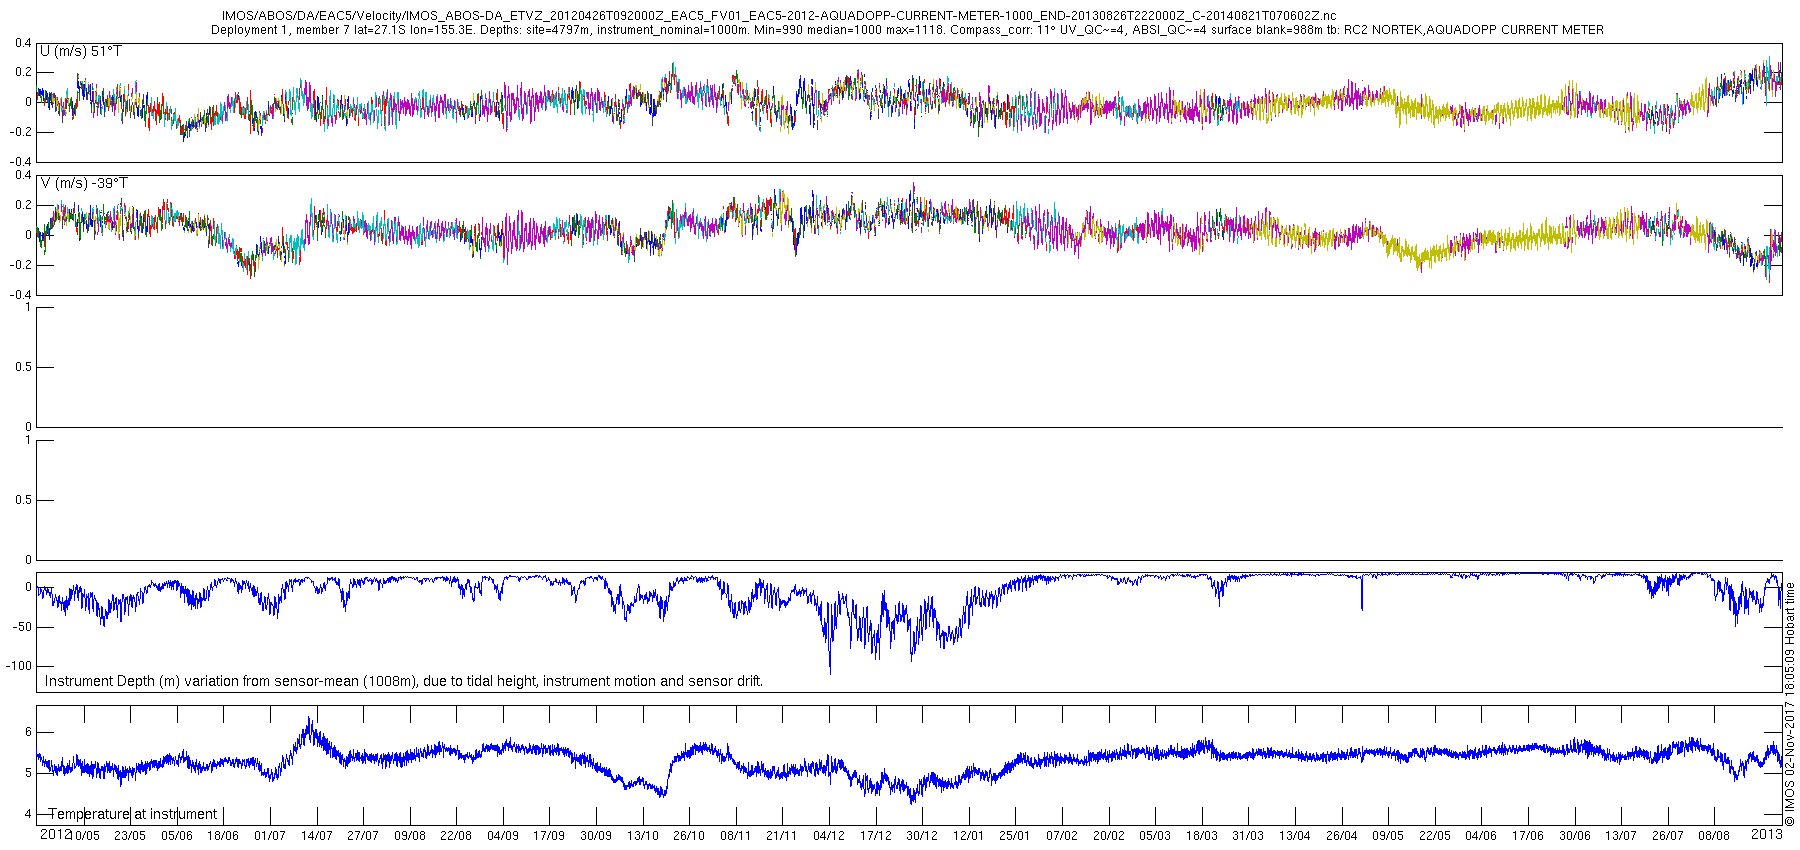Select the '05/06' date tick label
Viewport: 1800px width, 850px height.
tap(177, 836)
